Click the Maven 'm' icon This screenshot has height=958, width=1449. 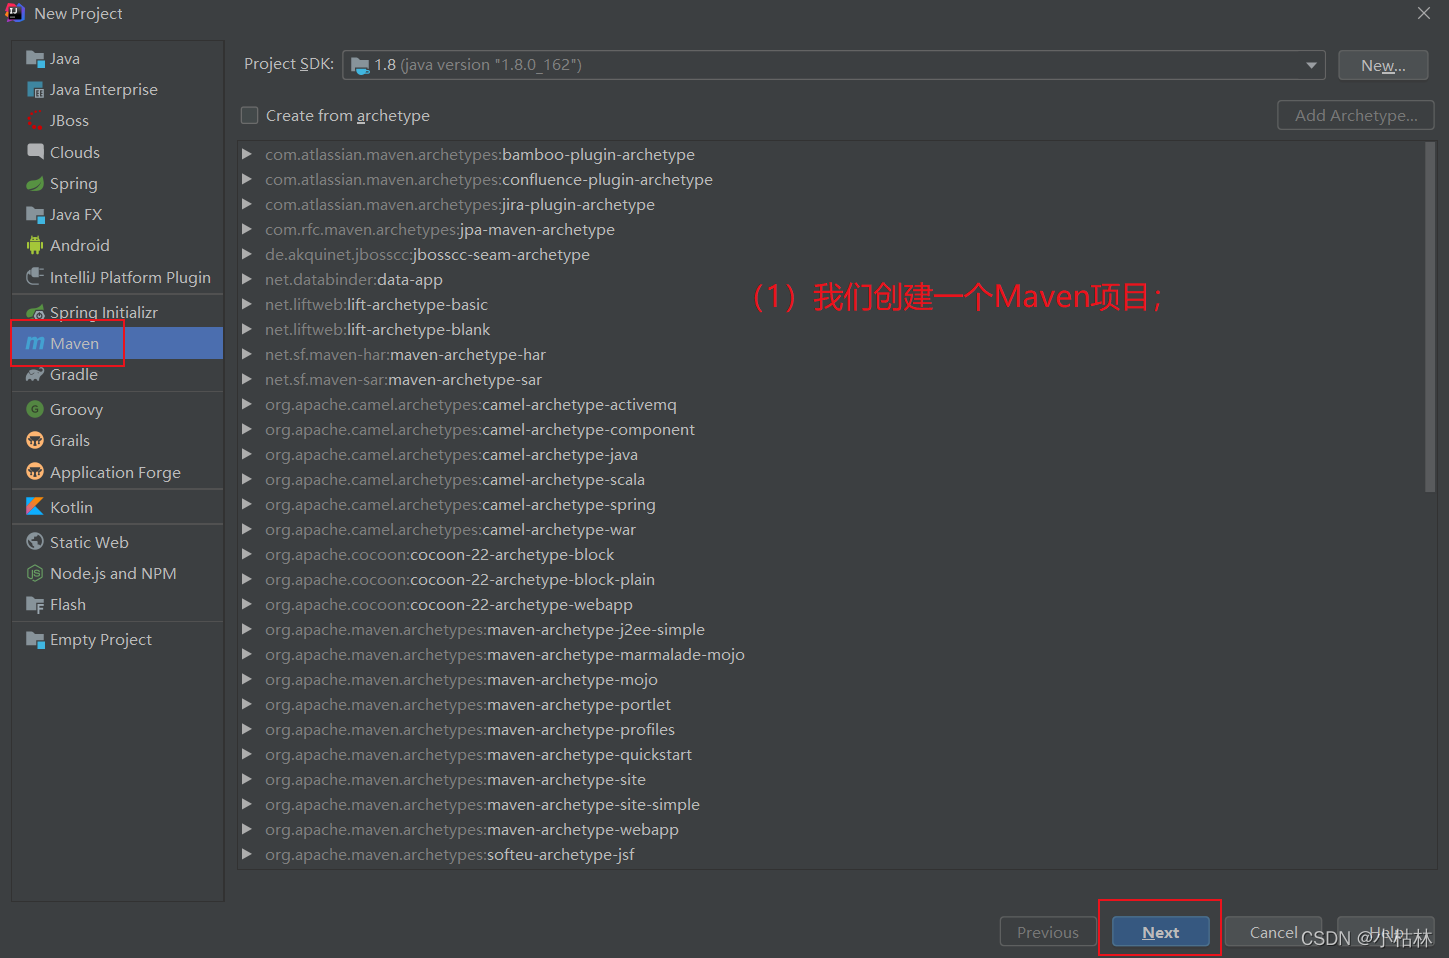(x=35, y=343)
